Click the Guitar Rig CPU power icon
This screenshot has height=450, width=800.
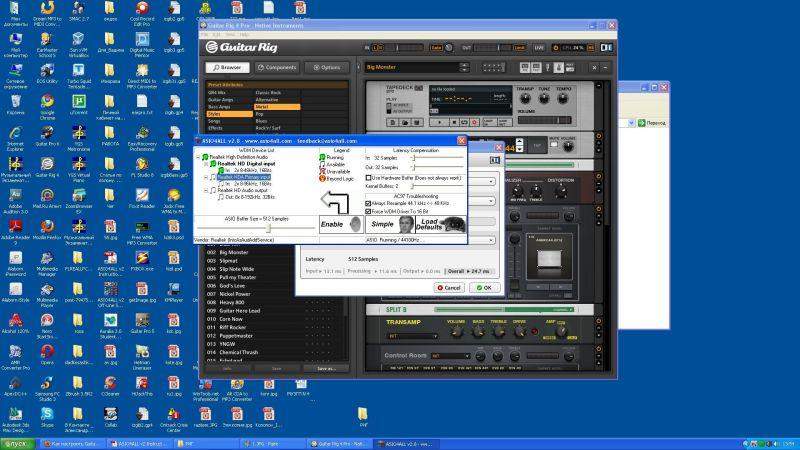pos(556,47)
